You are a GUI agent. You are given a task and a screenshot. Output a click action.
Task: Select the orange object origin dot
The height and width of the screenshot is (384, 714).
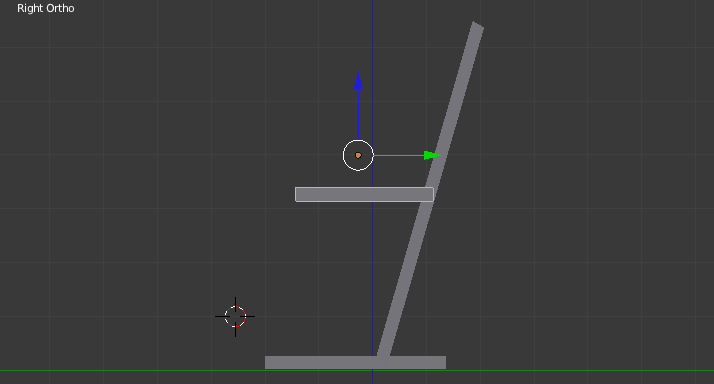[x=358, y=155]
